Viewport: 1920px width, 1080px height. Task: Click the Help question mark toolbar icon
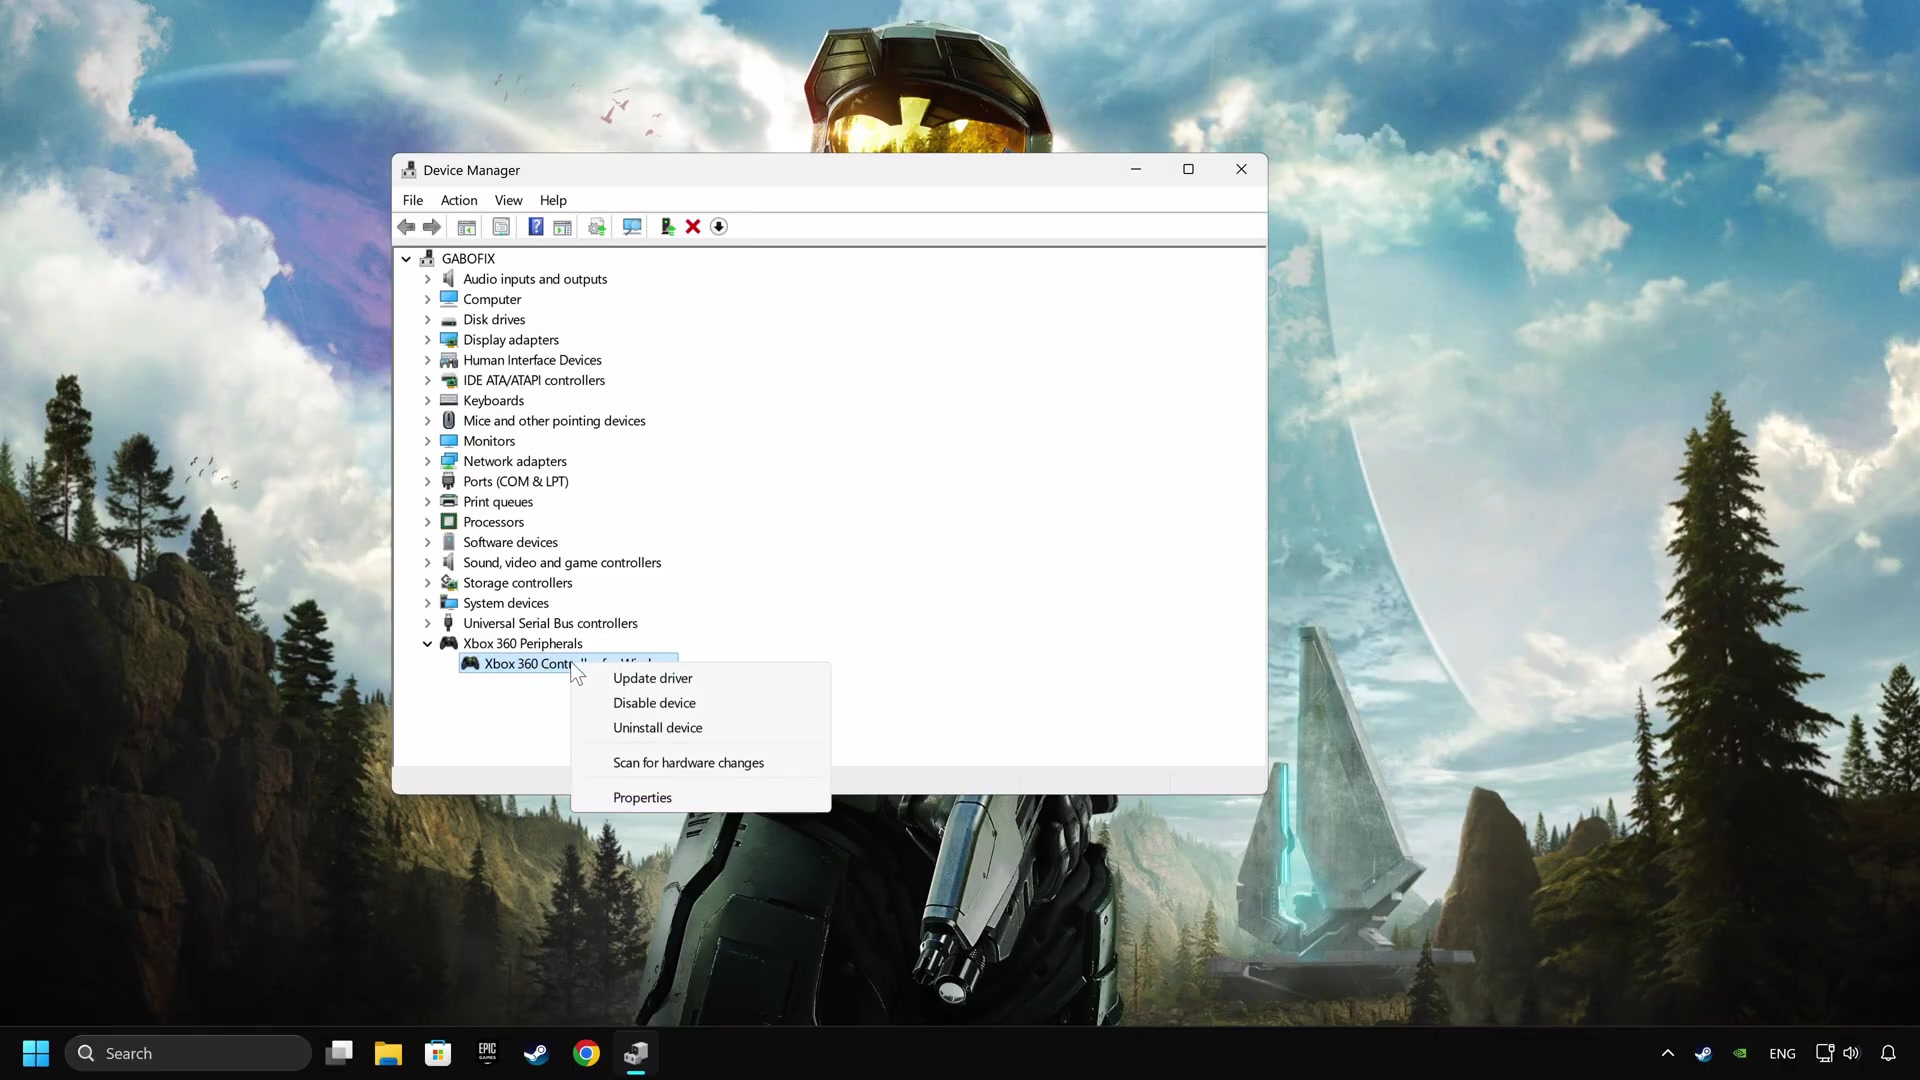536,227
